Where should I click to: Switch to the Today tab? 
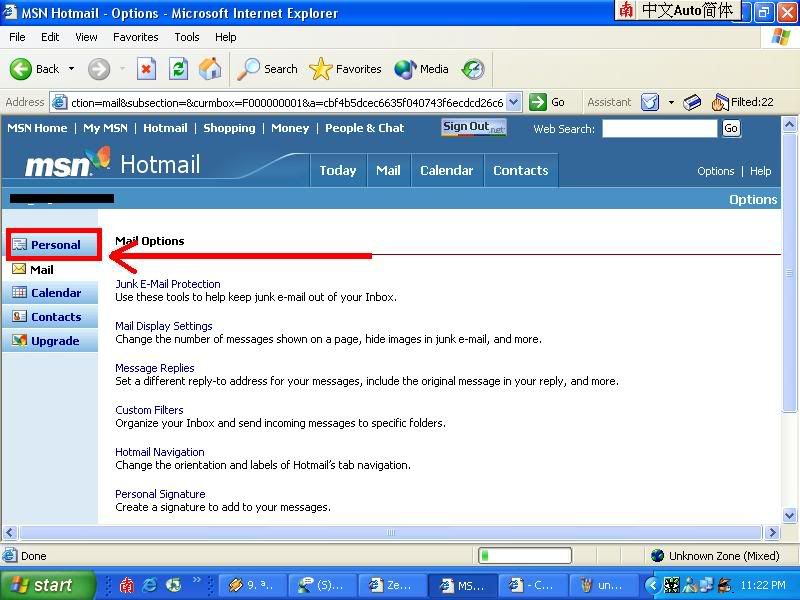tap(338, 170)
